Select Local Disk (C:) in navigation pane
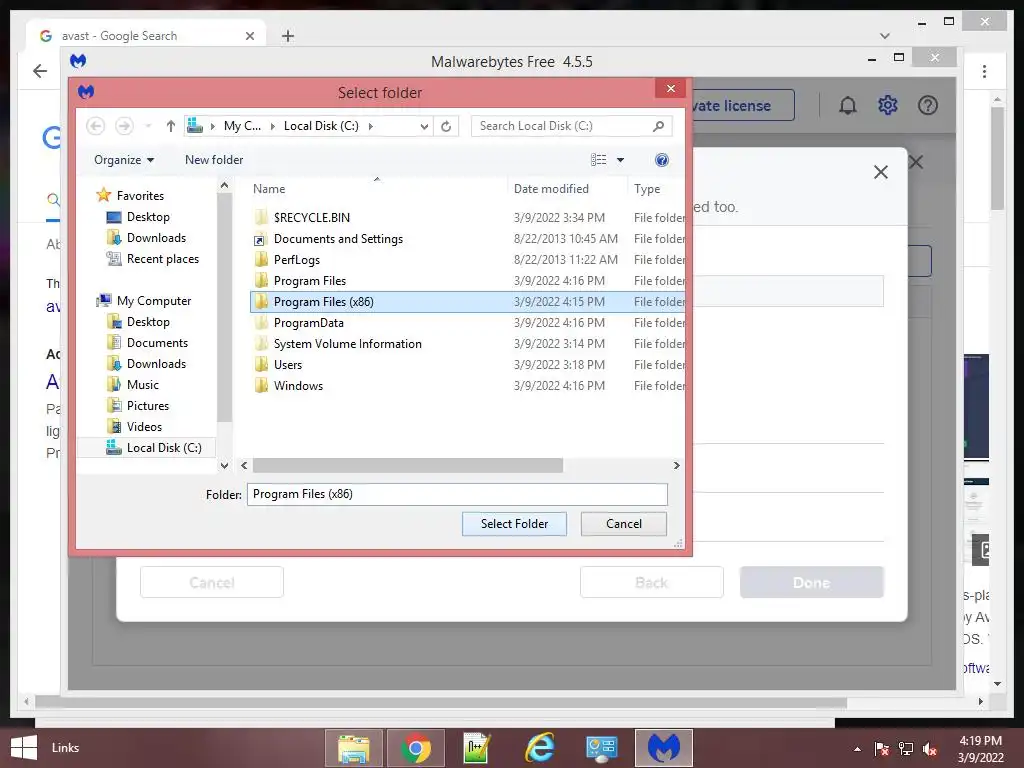1024x768 pixels. (x=164, y=447)
